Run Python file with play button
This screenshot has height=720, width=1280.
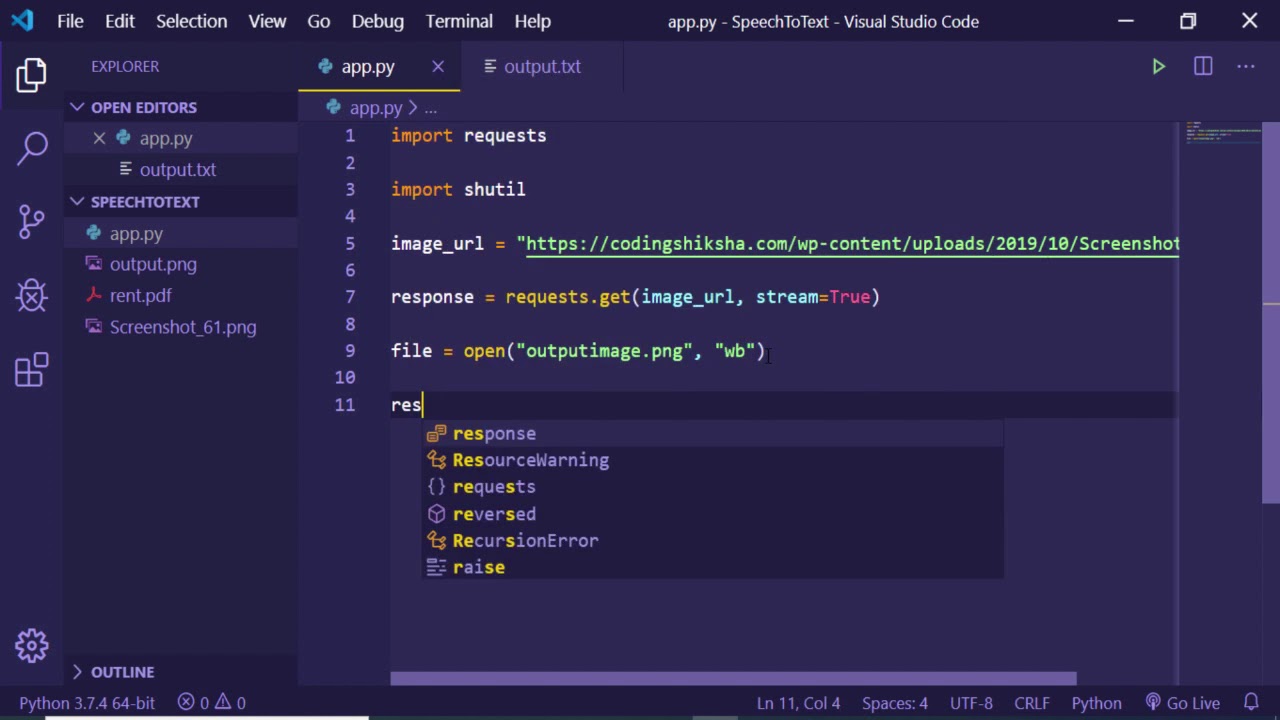click(x=1158, y=67)
